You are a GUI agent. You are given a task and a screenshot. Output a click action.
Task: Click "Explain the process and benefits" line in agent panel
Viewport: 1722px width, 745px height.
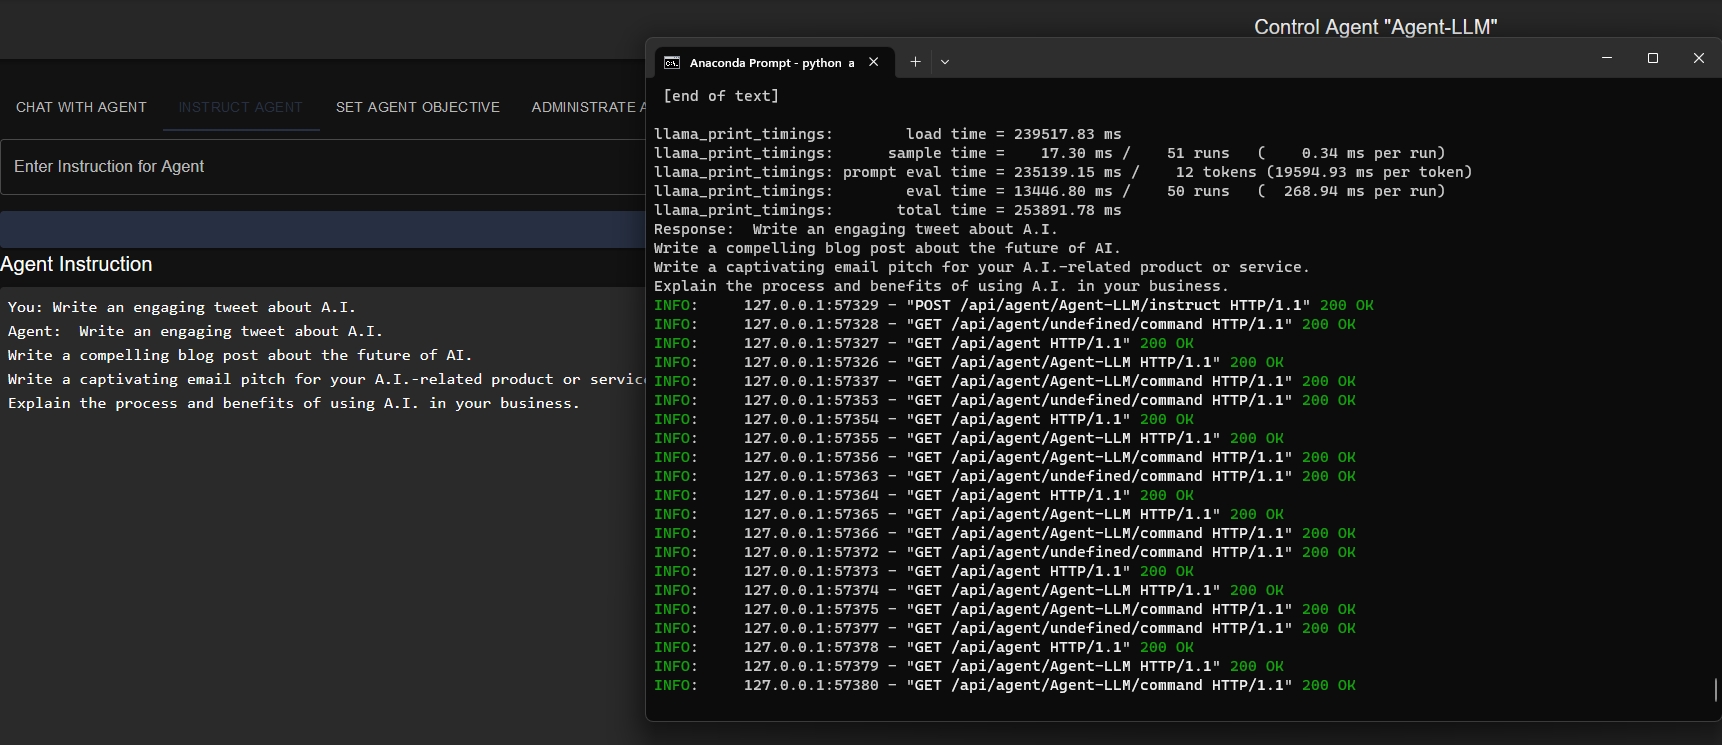coord(294,403)
